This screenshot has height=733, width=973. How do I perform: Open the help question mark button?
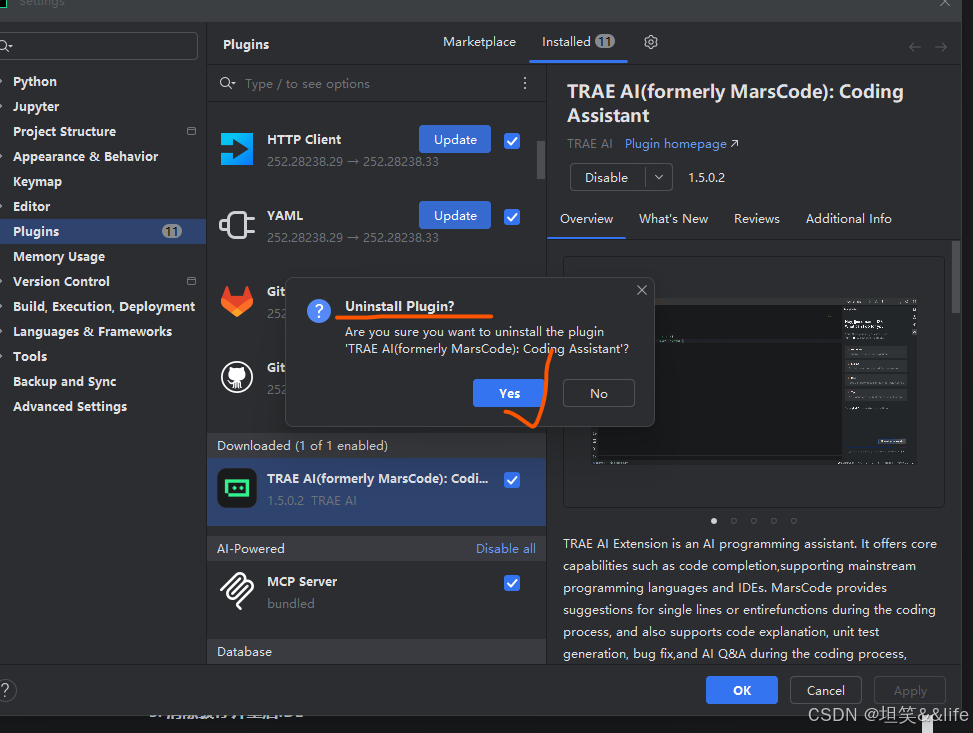[x=5, y=690]
